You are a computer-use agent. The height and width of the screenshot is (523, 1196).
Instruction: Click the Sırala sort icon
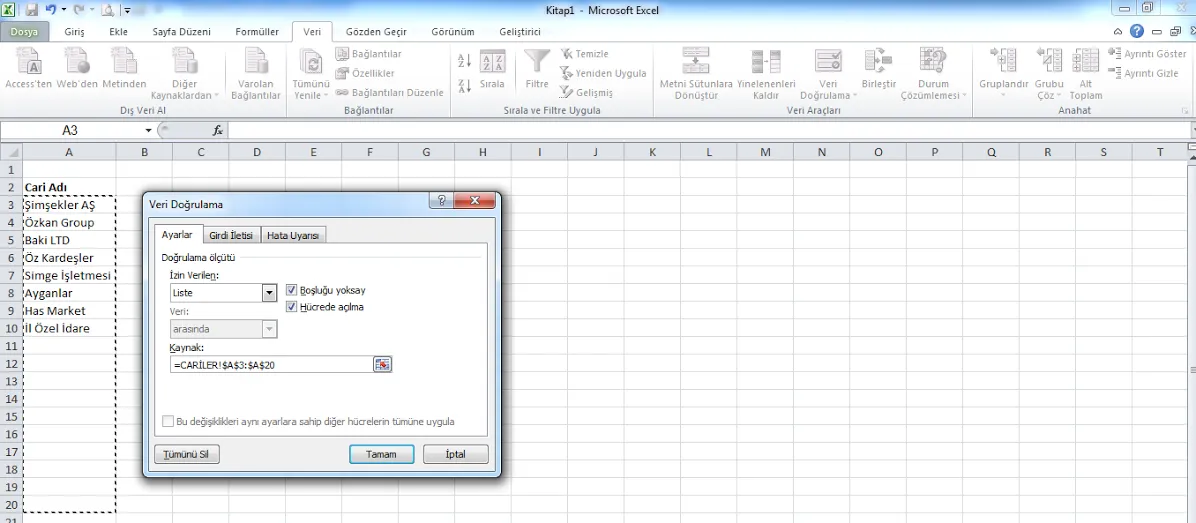(492, 64)
